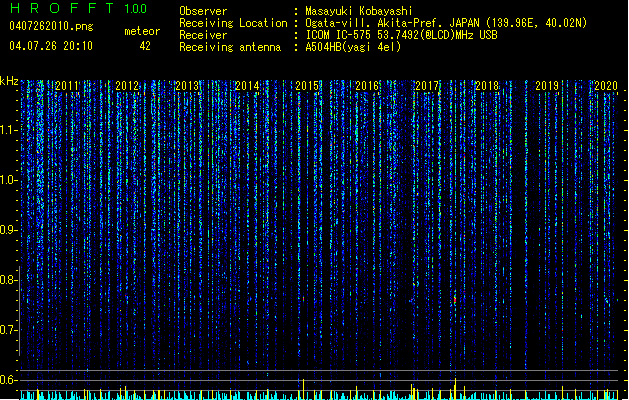Select the file name 0407262010.png
629x400 pixels.
pyautogui.click(x=51, y=26)
